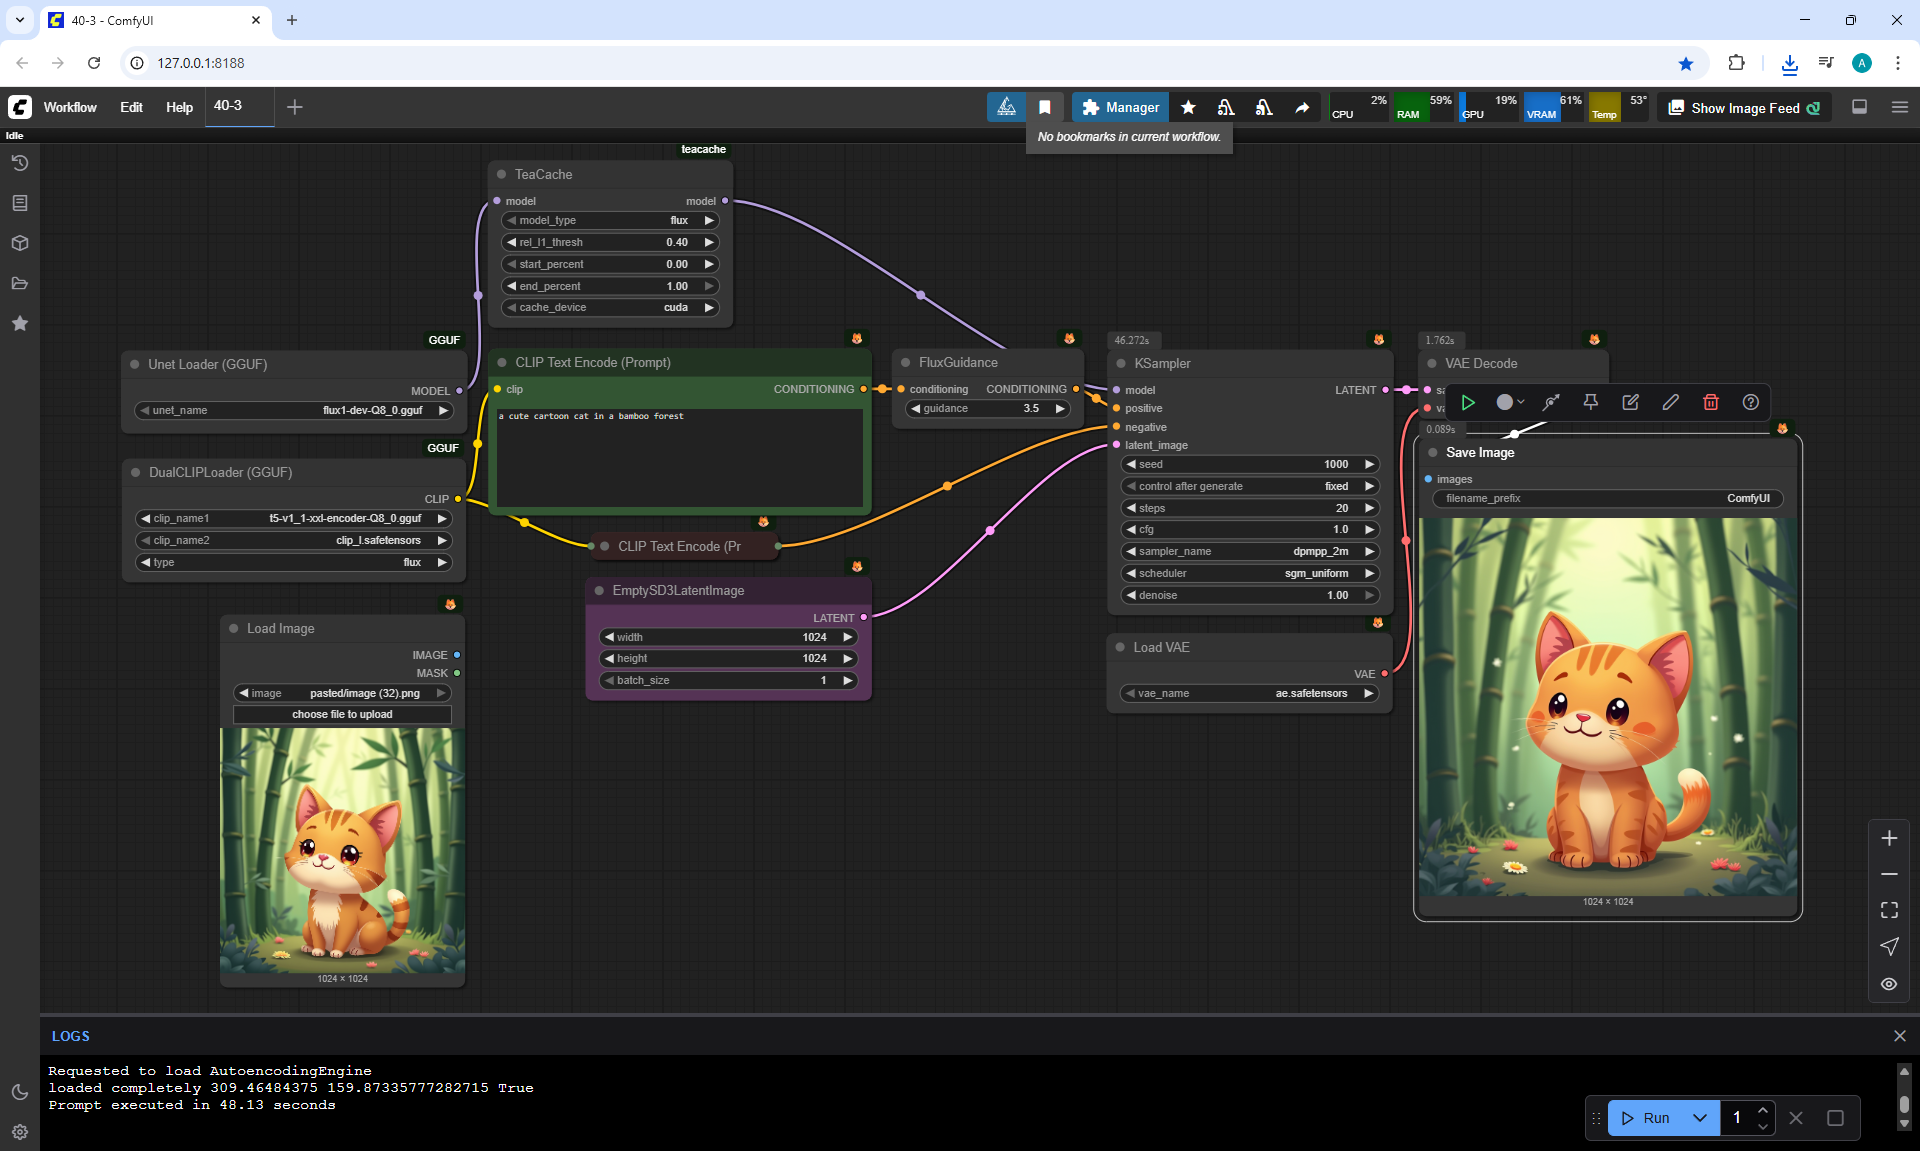Image resolution: width=1920 pixels, height=1151 pixels.
Task: Delete the selected Save Image node
Action: [1710, 402]
